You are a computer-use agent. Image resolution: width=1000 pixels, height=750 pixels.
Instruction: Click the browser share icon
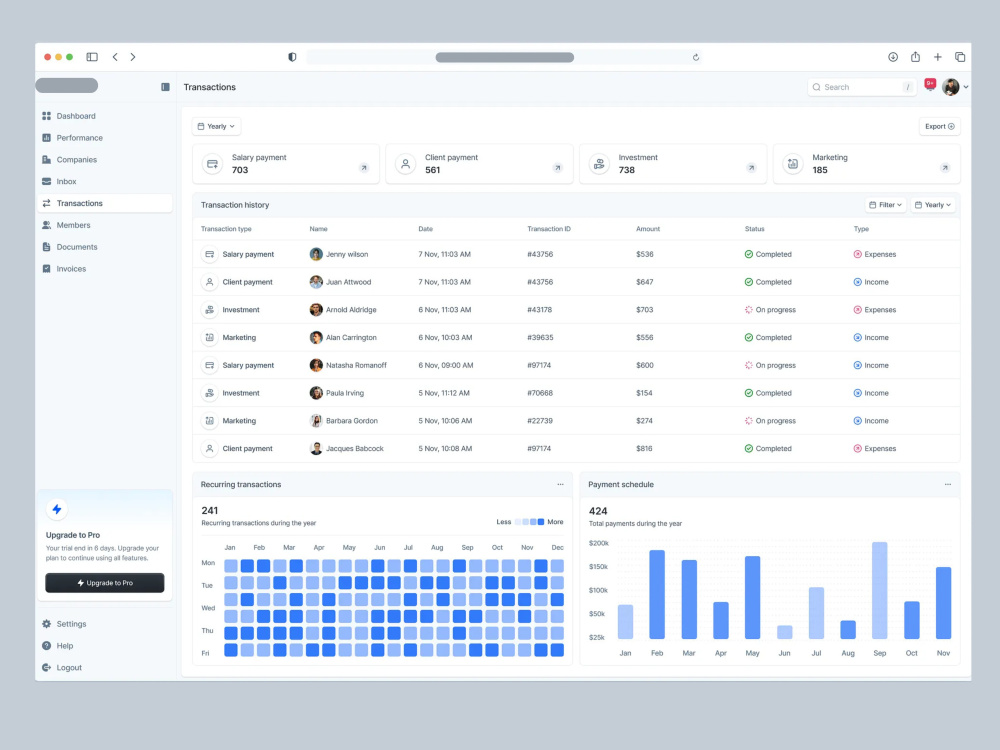[x=915, y=57]
